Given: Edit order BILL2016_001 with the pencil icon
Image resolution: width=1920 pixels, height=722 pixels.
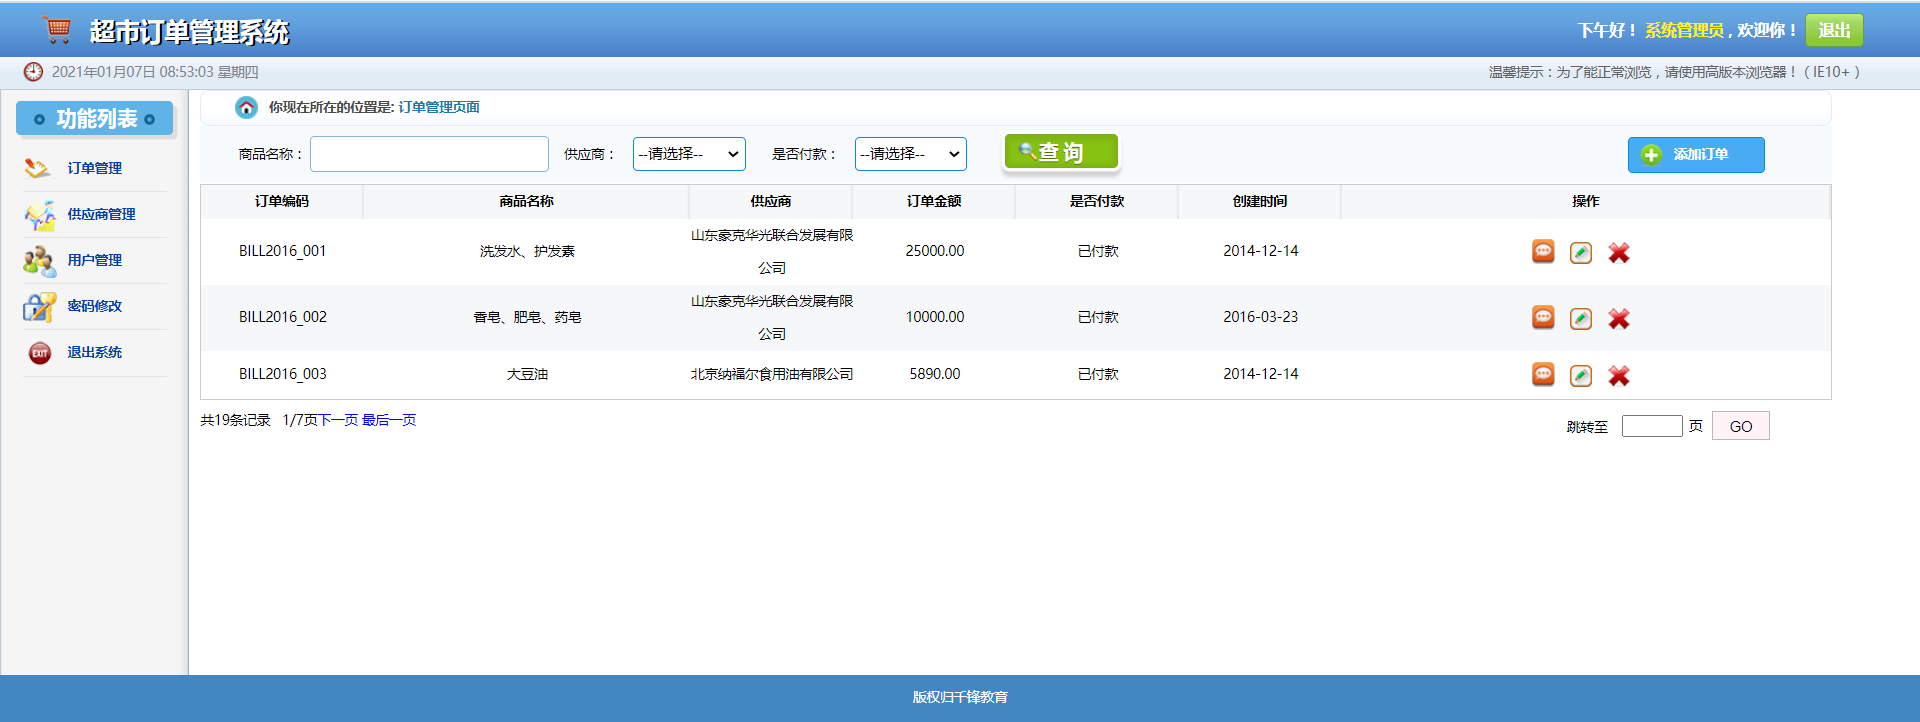Looking at the screenshot, I should [x=1581, y=253].
